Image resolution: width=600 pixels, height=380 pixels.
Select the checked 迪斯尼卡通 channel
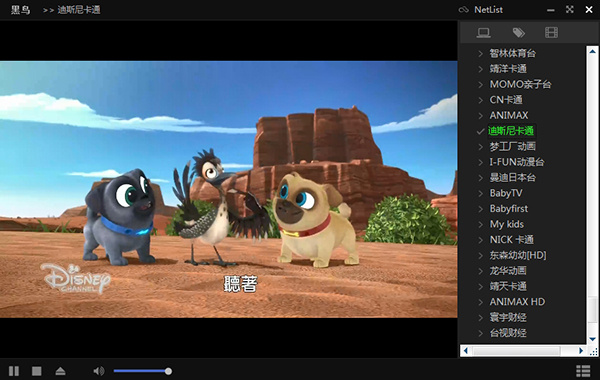pyautogui.click(x=511, y=131)
